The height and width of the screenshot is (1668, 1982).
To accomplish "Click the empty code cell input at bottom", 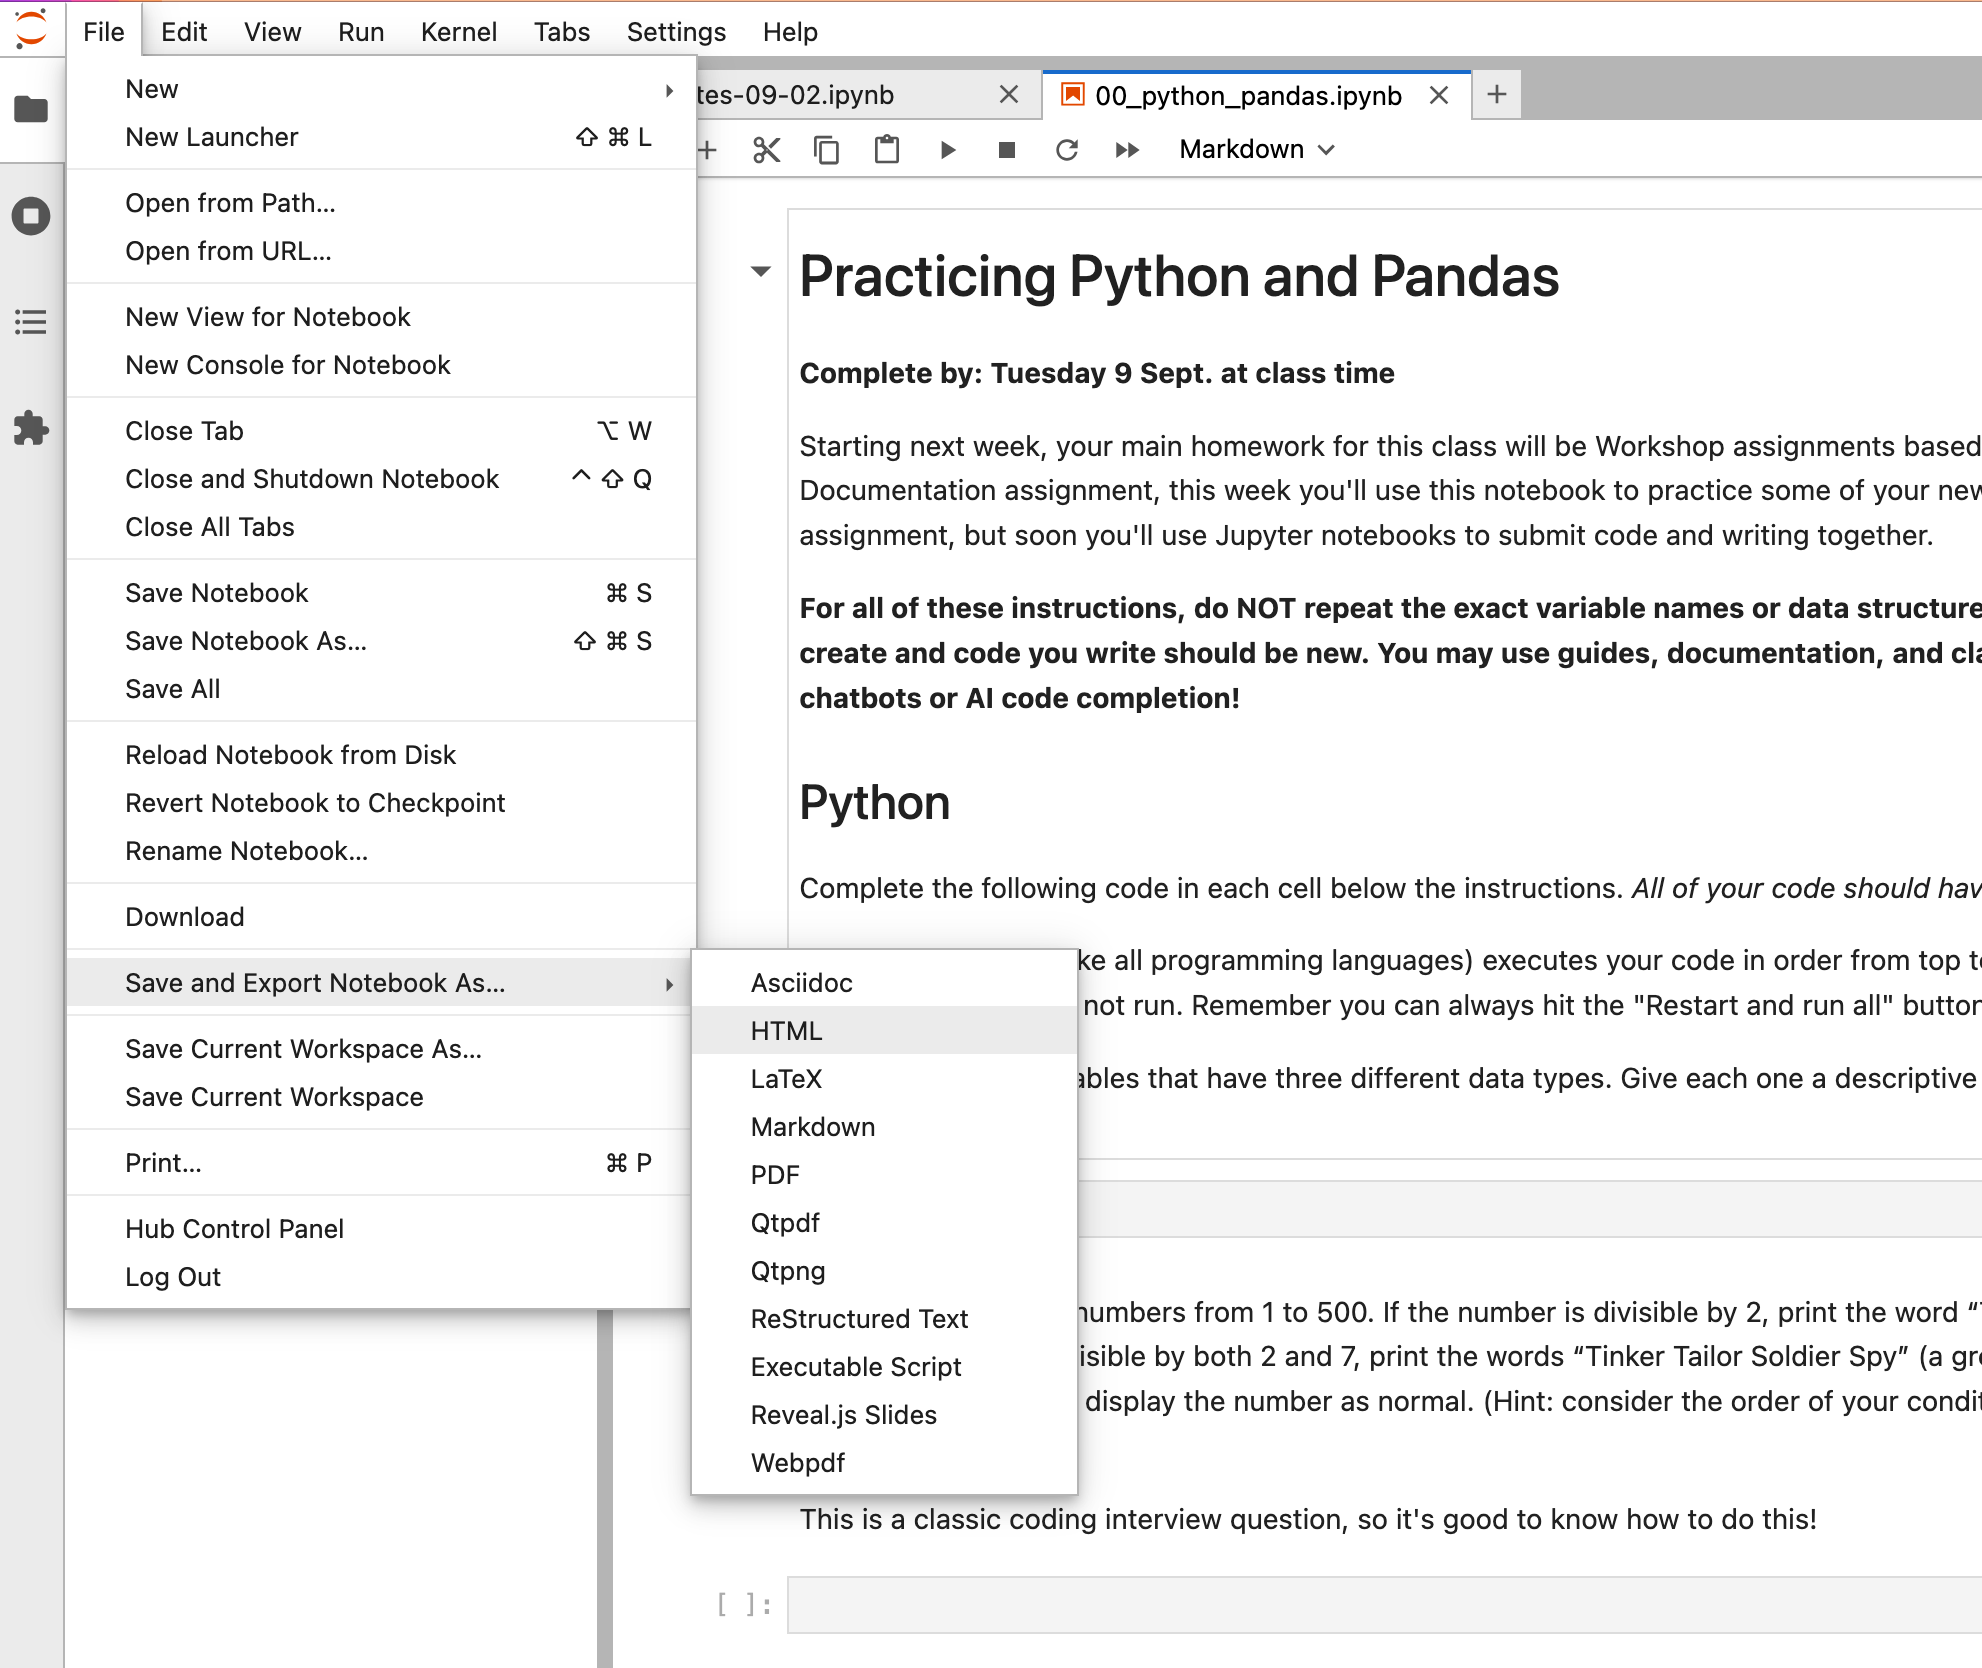I will point(1384,1605).
